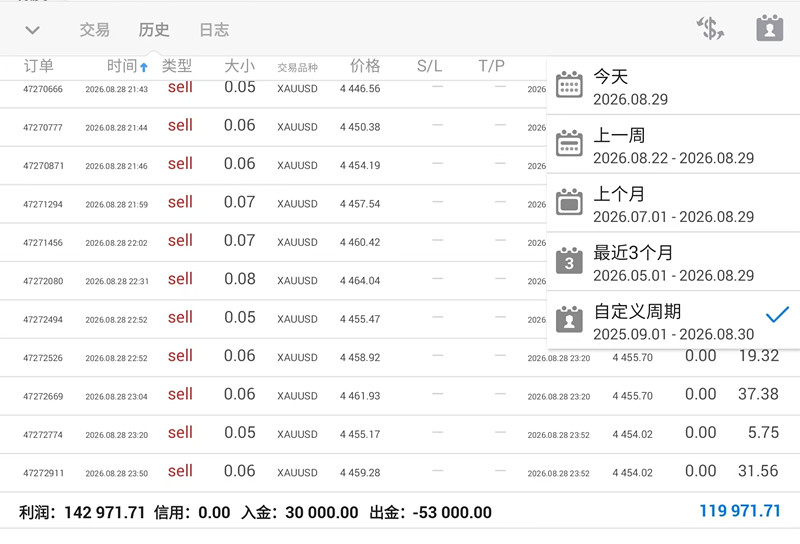Select order 47271294
The height and width of the screenshot is (544, 800).
[x=43, y=204]
